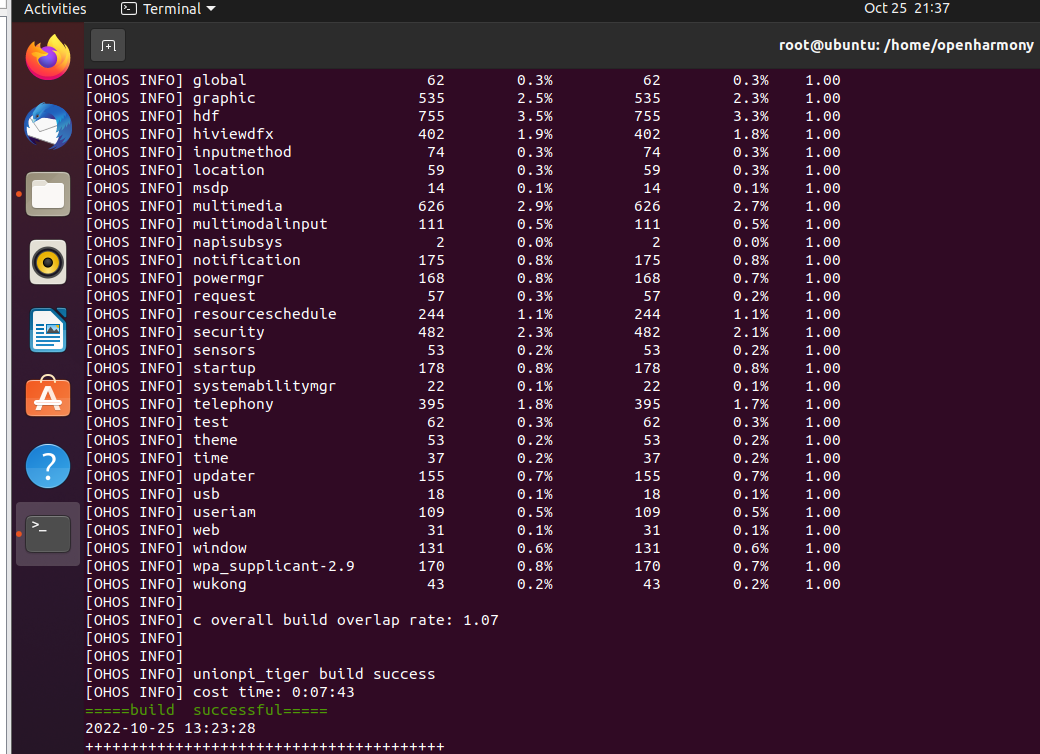Open the Activities overview
Viewport: 1040px width, 754px height.
(x=55, y=9)
